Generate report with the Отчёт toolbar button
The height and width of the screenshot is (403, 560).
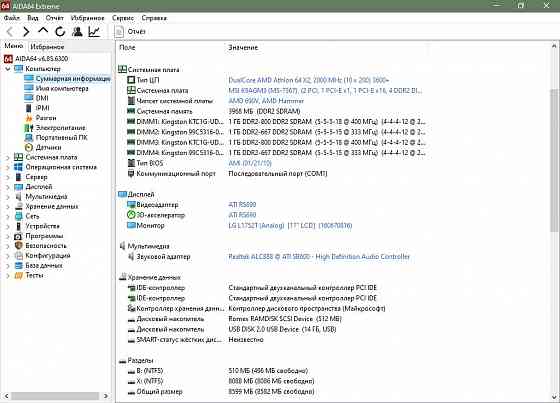[x=130, y=32]
